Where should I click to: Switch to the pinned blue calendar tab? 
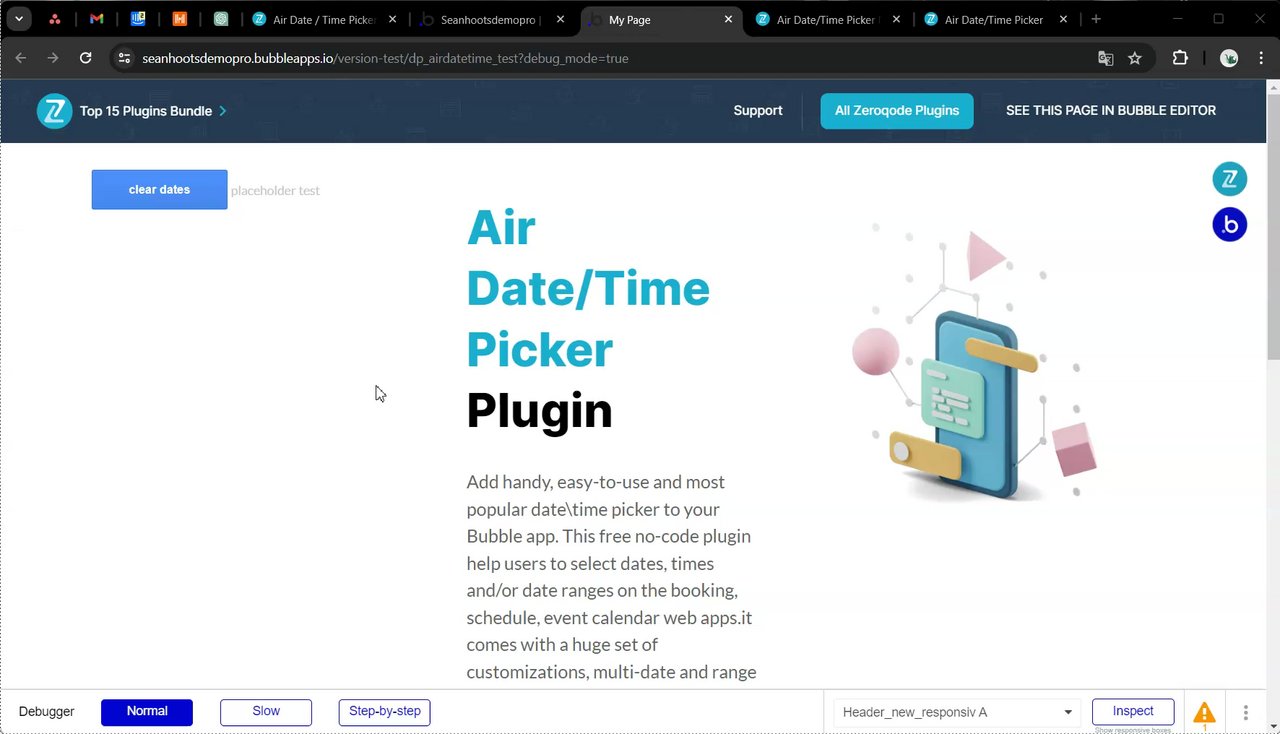(x=138, y=19)
